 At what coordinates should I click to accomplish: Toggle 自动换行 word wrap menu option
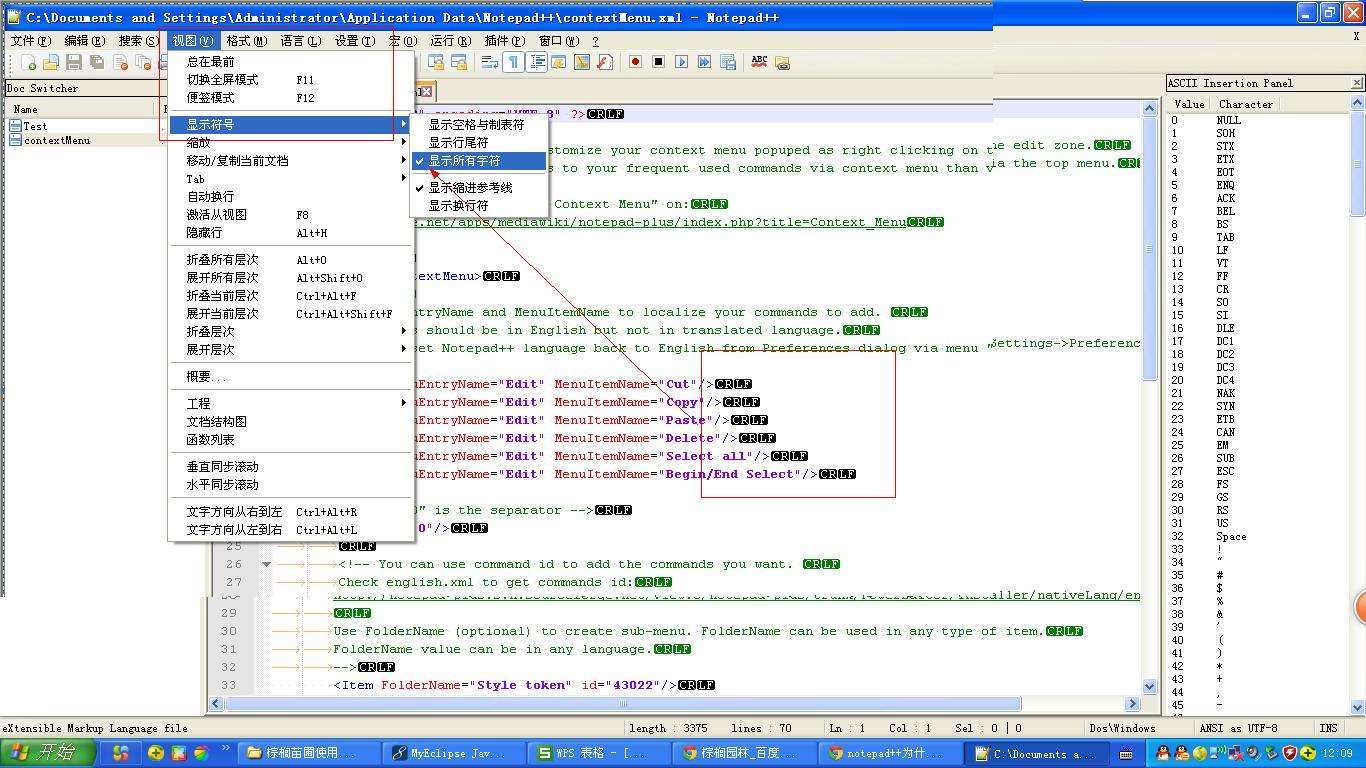290,197
